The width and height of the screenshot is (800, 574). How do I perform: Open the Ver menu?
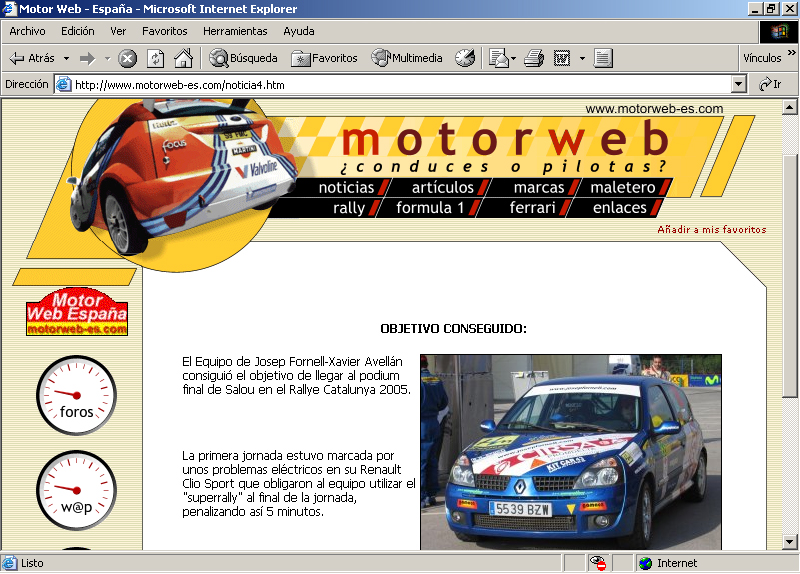coord(118,31)
